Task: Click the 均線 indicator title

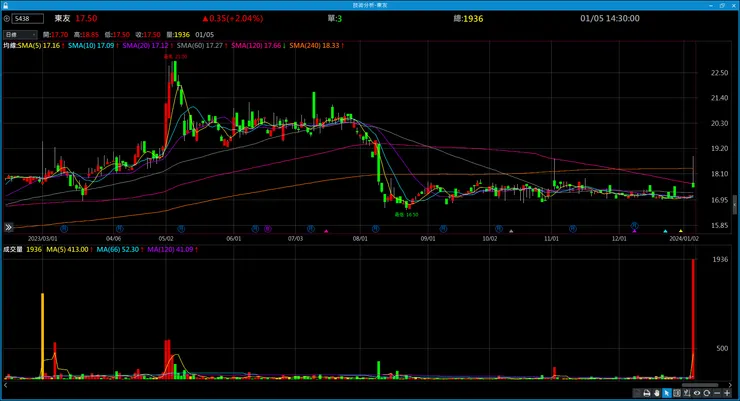Action: (x=10, y=46)
